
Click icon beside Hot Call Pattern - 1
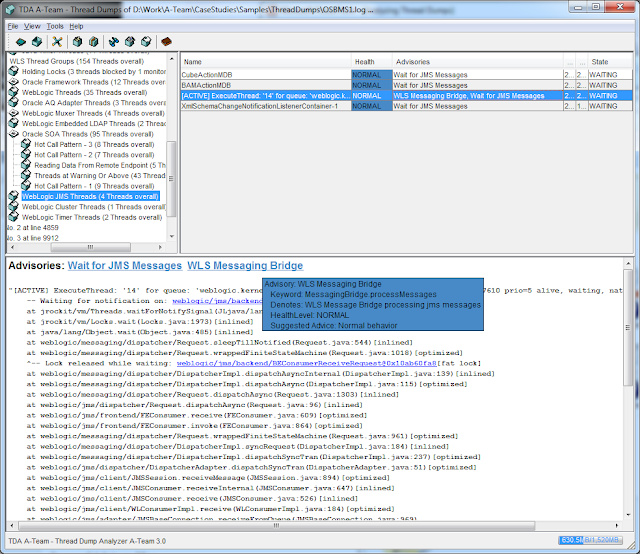pyautogui.click(x=26, y=186)
